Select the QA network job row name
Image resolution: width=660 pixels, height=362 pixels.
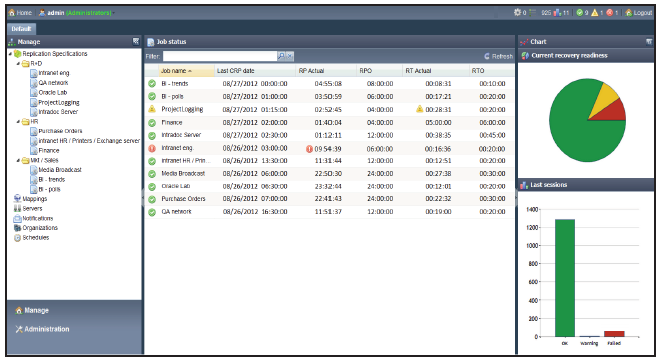(176, 212)
